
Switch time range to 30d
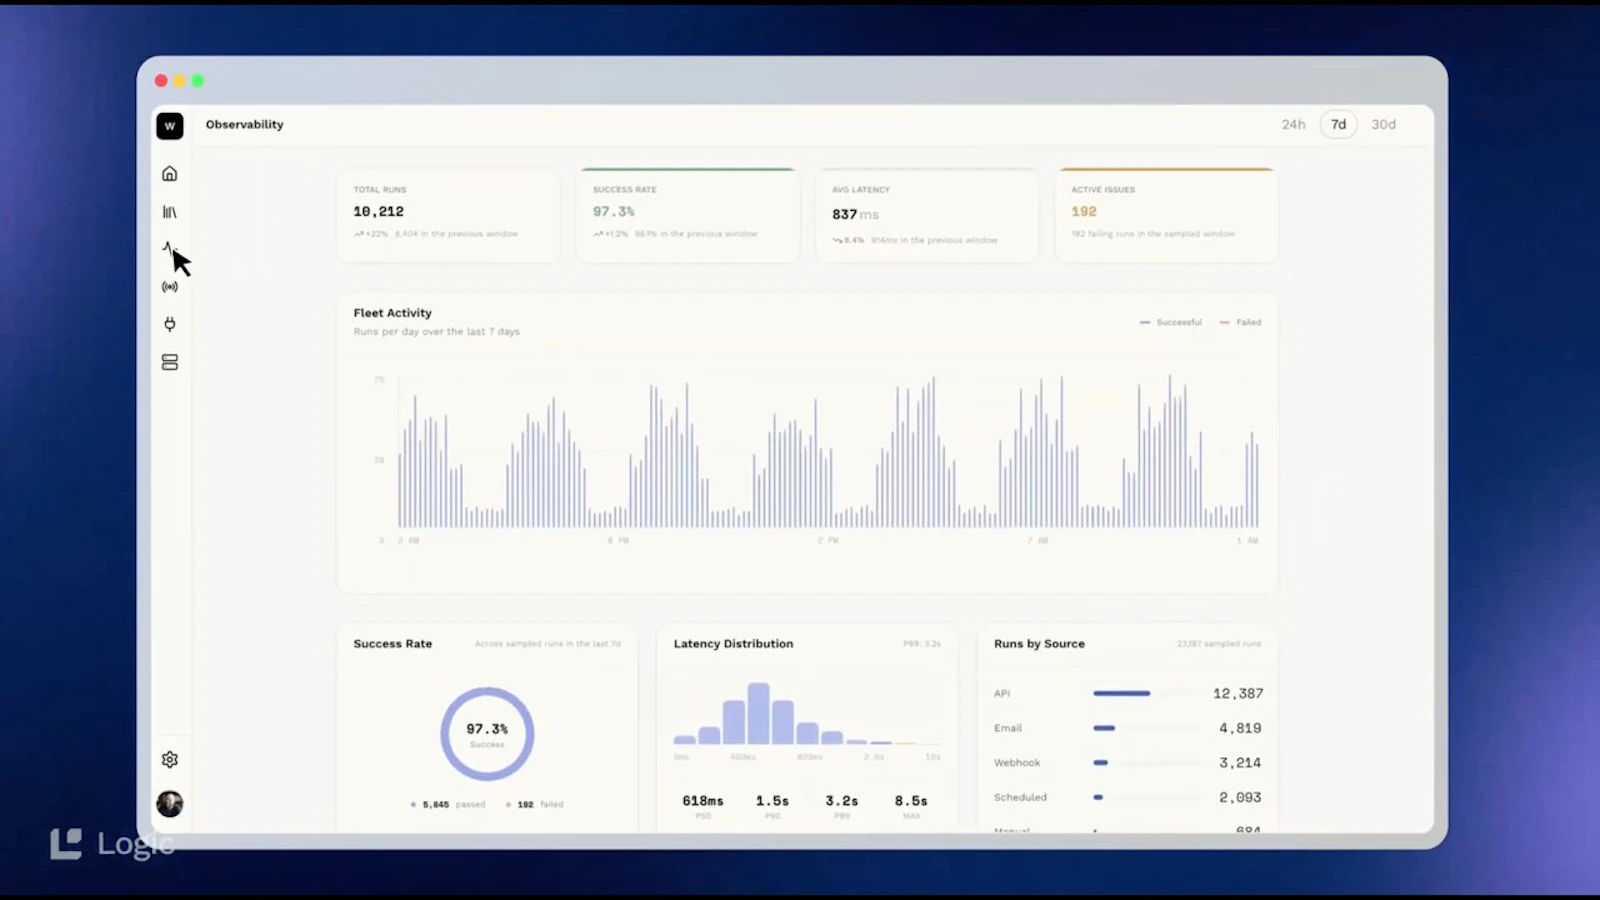1383,124
